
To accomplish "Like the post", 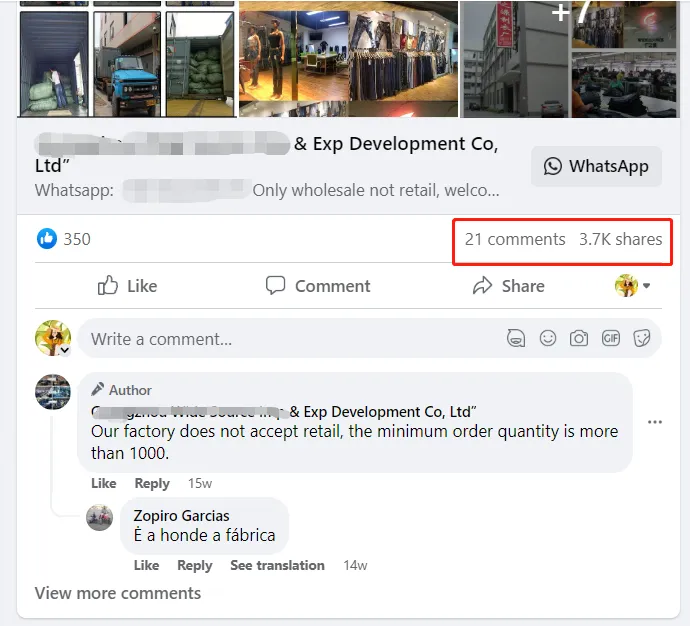I will tap(127, 286).
